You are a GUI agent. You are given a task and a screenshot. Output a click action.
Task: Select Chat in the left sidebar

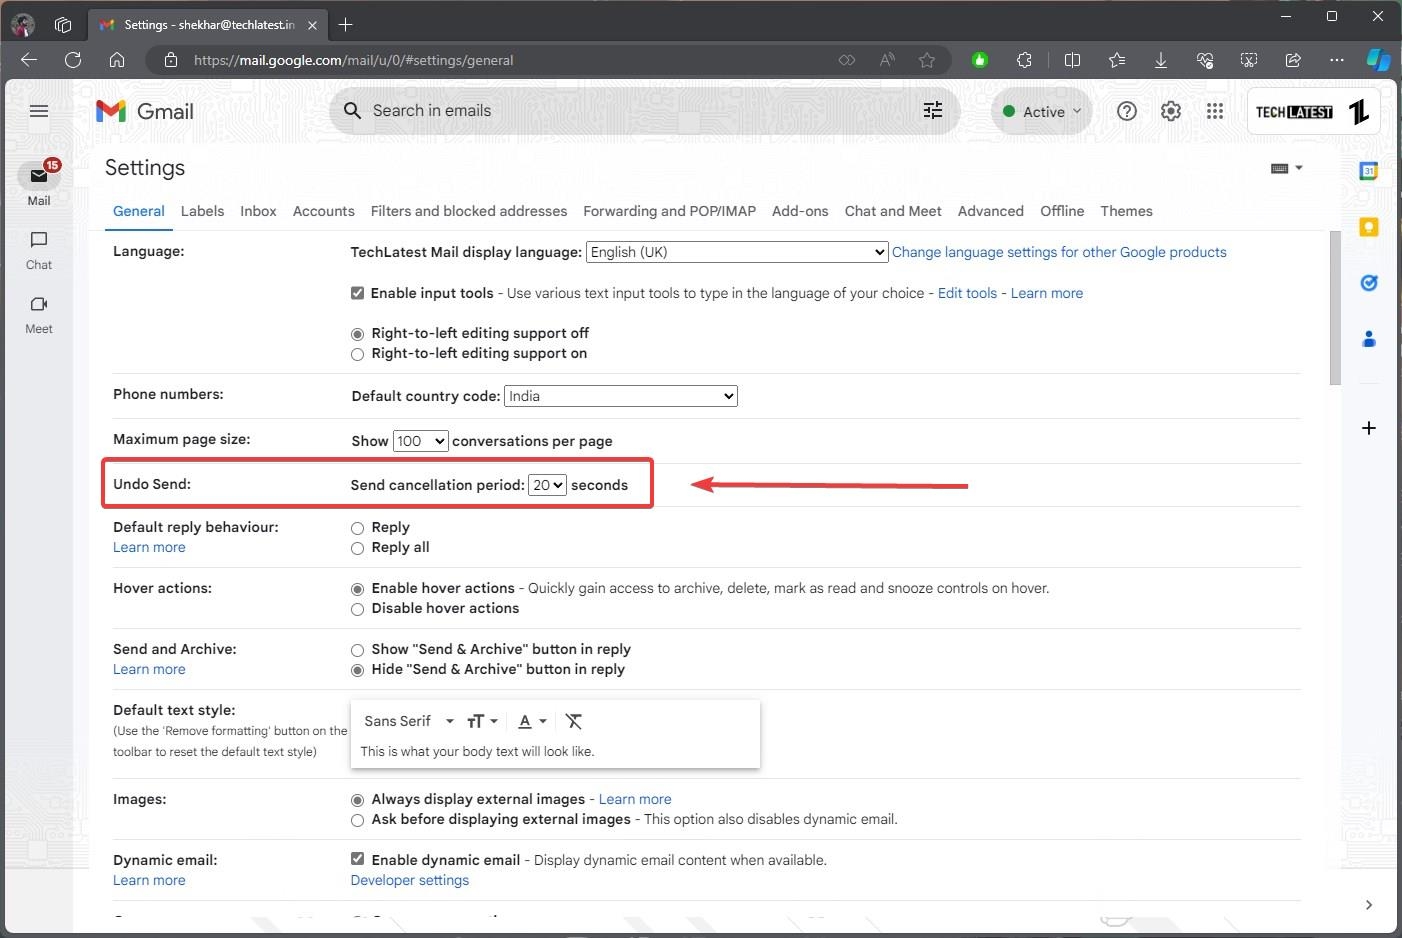point(38,250)
